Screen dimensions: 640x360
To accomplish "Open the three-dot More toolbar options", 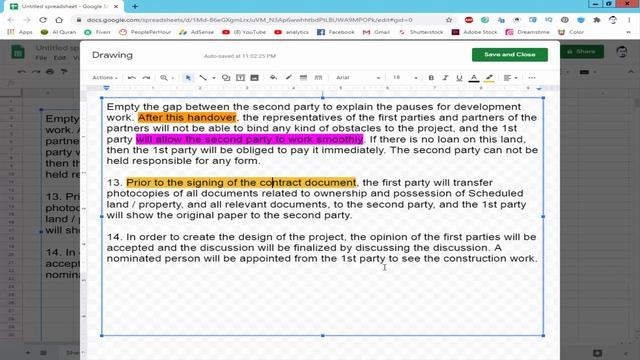I will [x=531, y=78].
